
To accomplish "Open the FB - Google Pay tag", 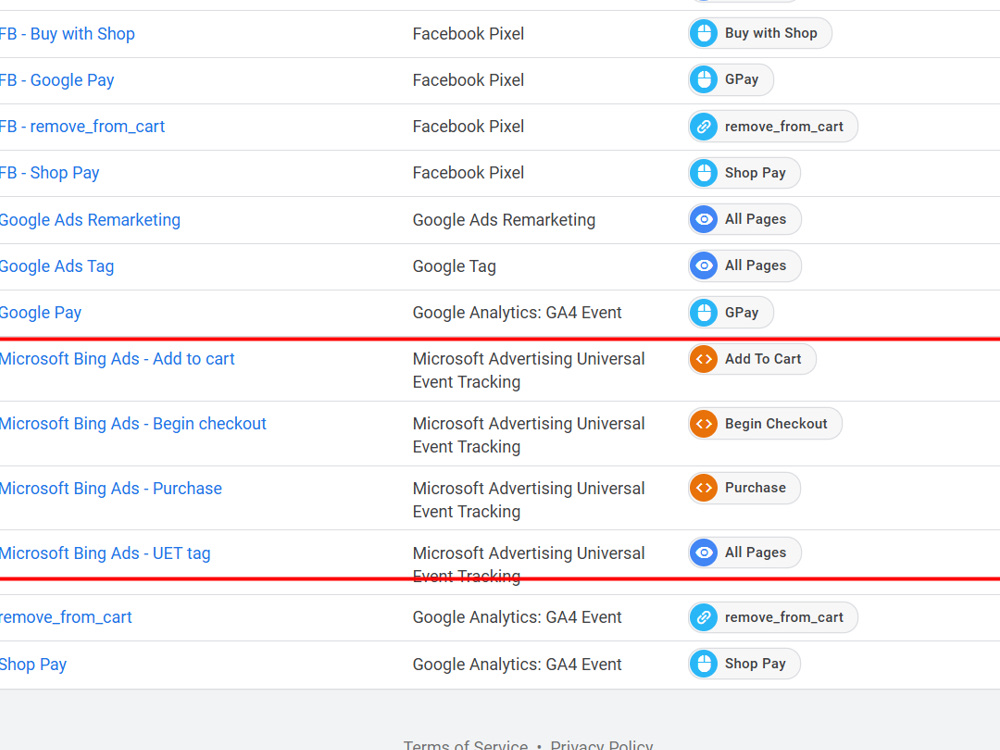I will [57, 80].
